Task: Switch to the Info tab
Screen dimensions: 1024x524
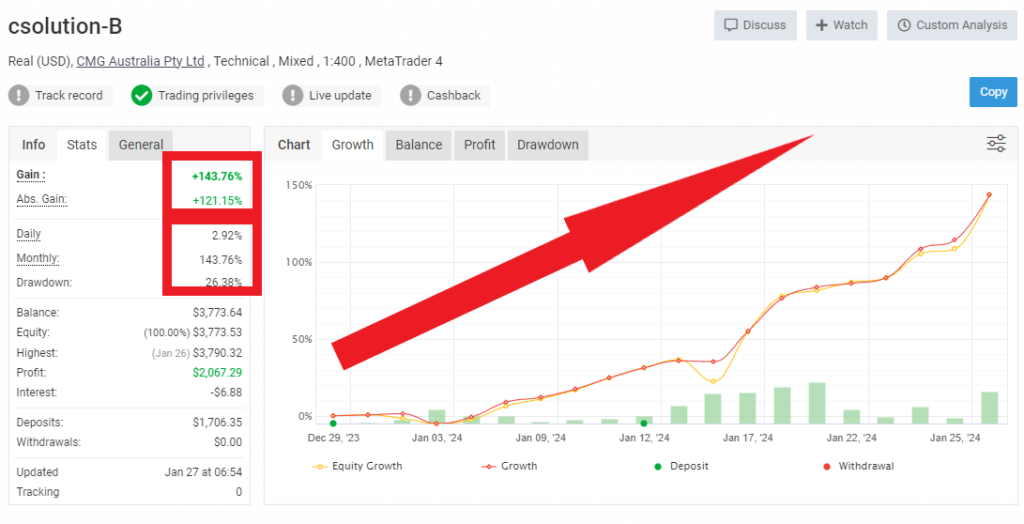Action: pos(33,144)
